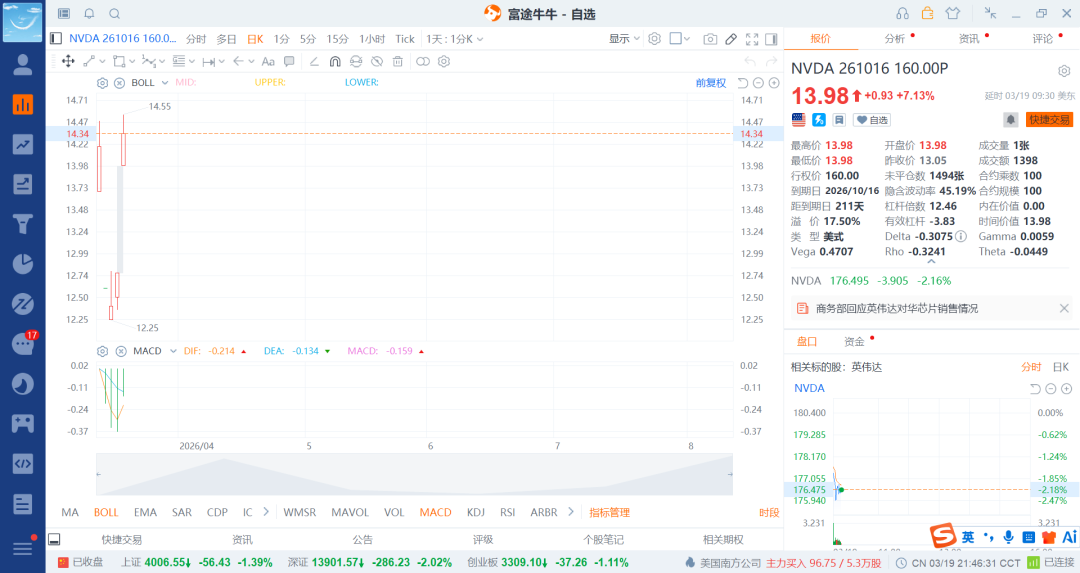Collapse quote details with up chevron
The height and width of the screenshot is (573, 1080).
point(931,262)
